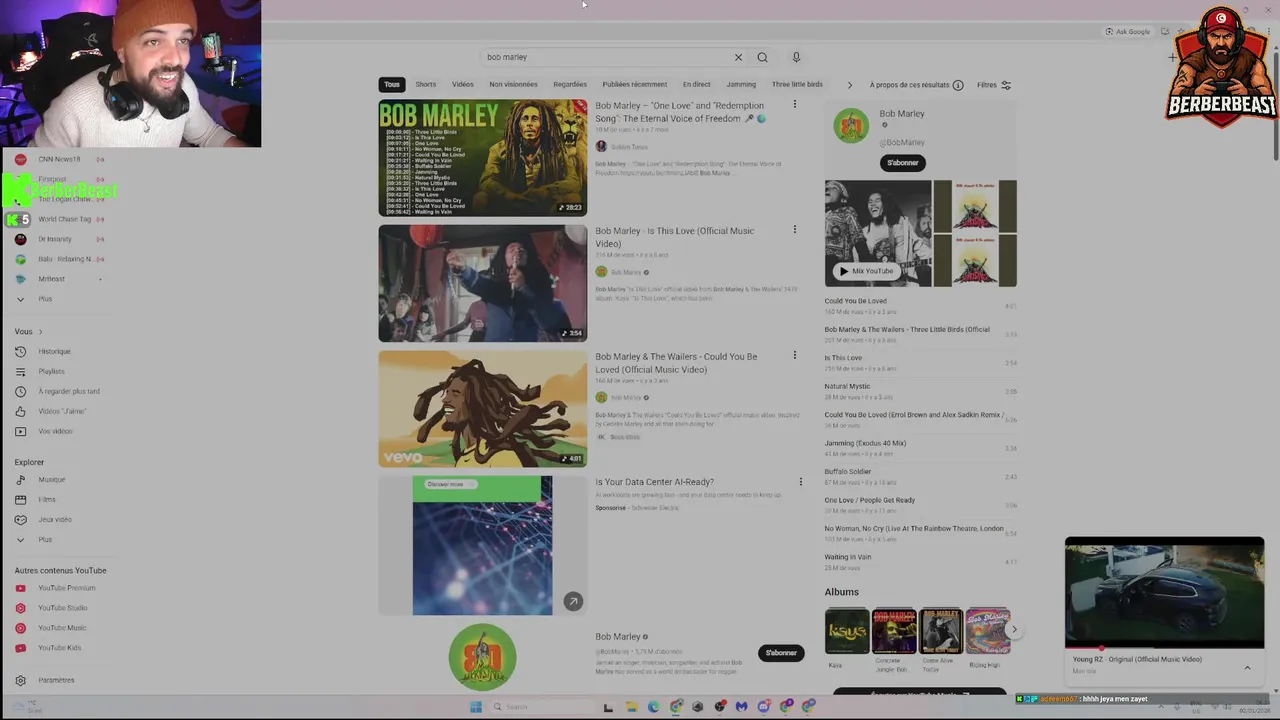Open more options for 'Is This Love' video

(x=795, y=229)
